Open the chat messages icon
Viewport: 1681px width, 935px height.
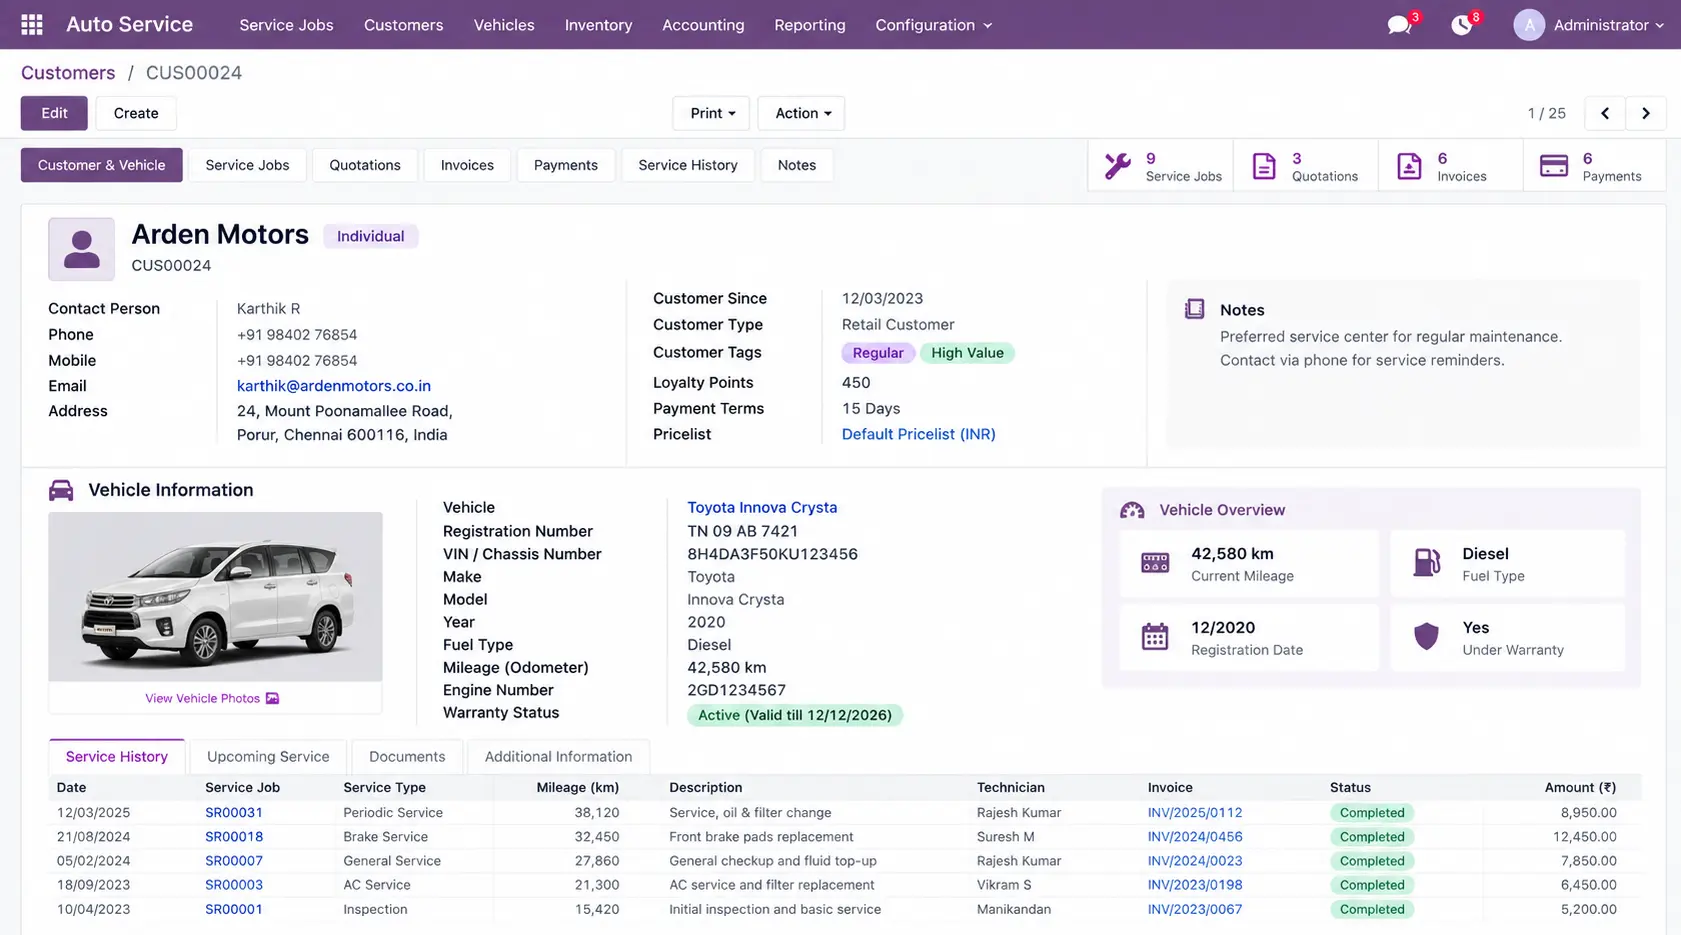point(1399,25)
